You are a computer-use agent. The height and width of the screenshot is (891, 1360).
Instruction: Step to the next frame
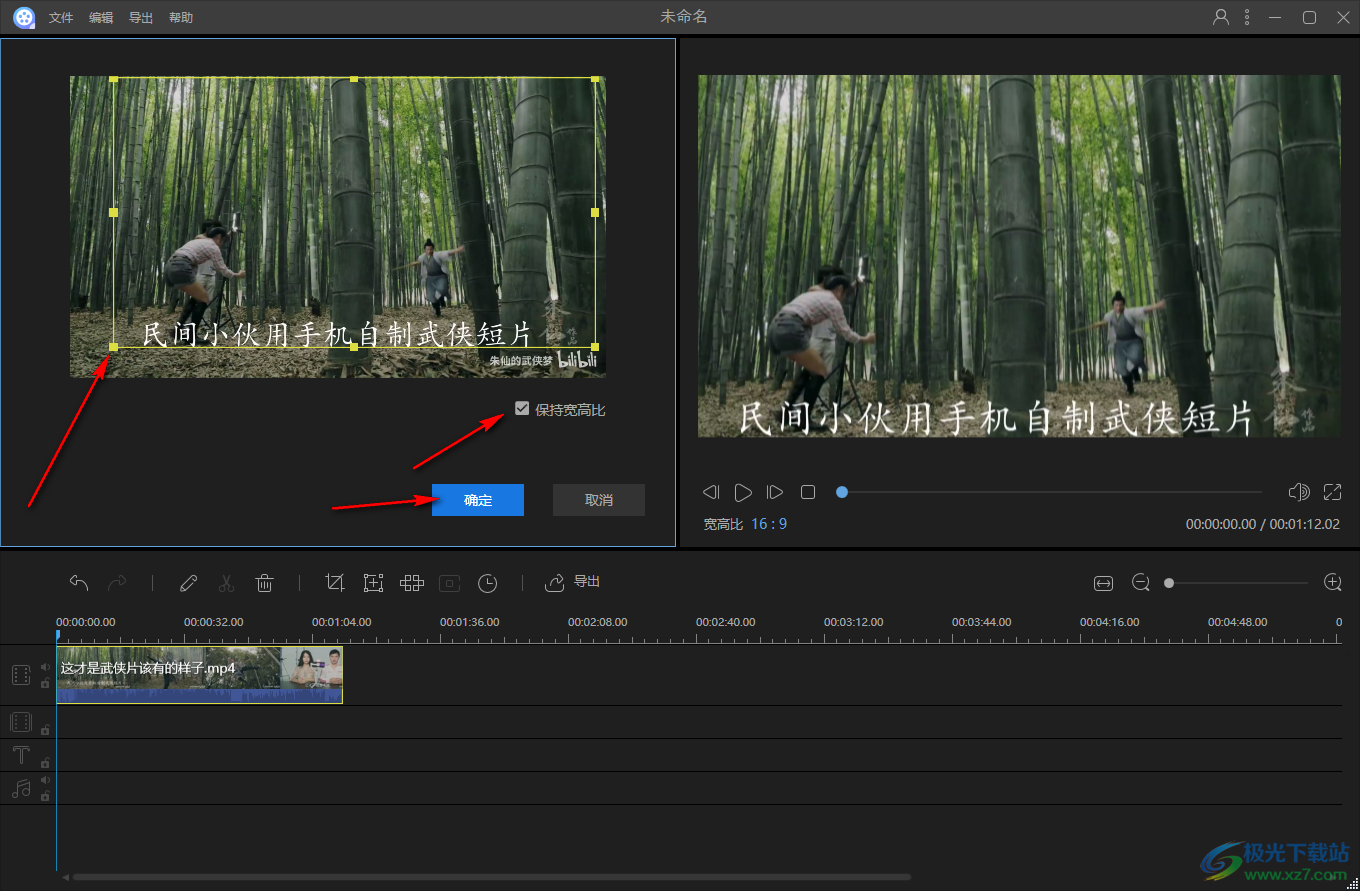pos(775,492)
